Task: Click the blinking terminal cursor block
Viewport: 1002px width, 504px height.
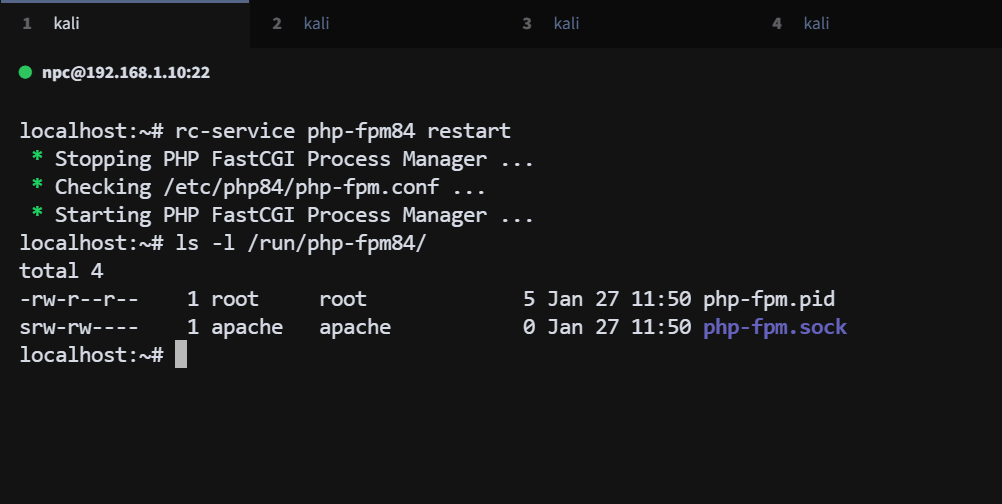Action: point(181,354)
